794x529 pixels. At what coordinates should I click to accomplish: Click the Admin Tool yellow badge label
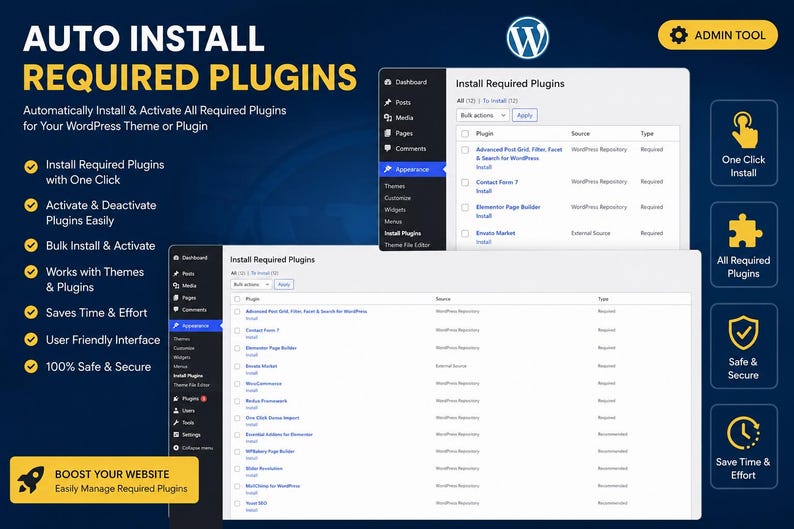tap(730, 35)
